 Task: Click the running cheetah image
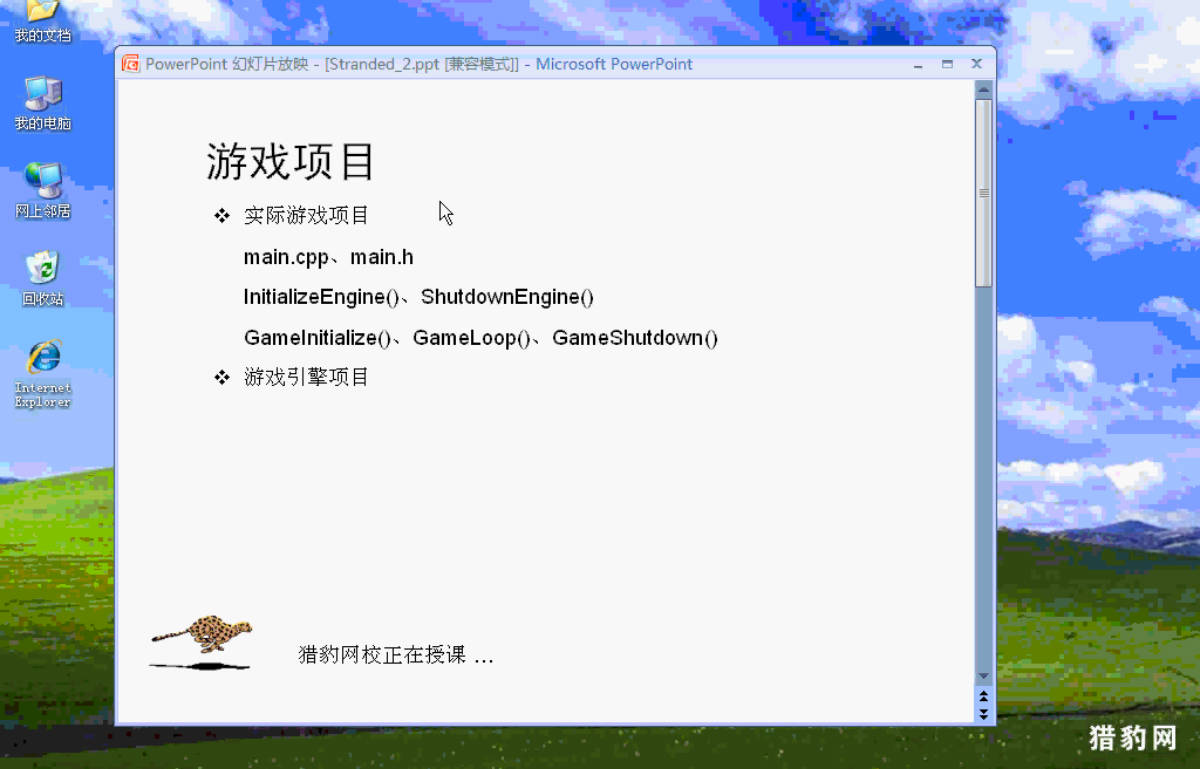(x=201, y=641)
